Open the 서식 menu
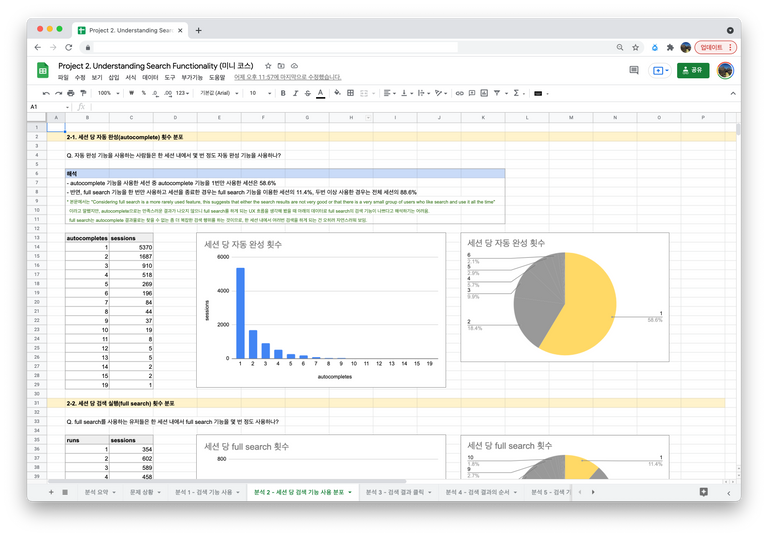 point(131,77)
